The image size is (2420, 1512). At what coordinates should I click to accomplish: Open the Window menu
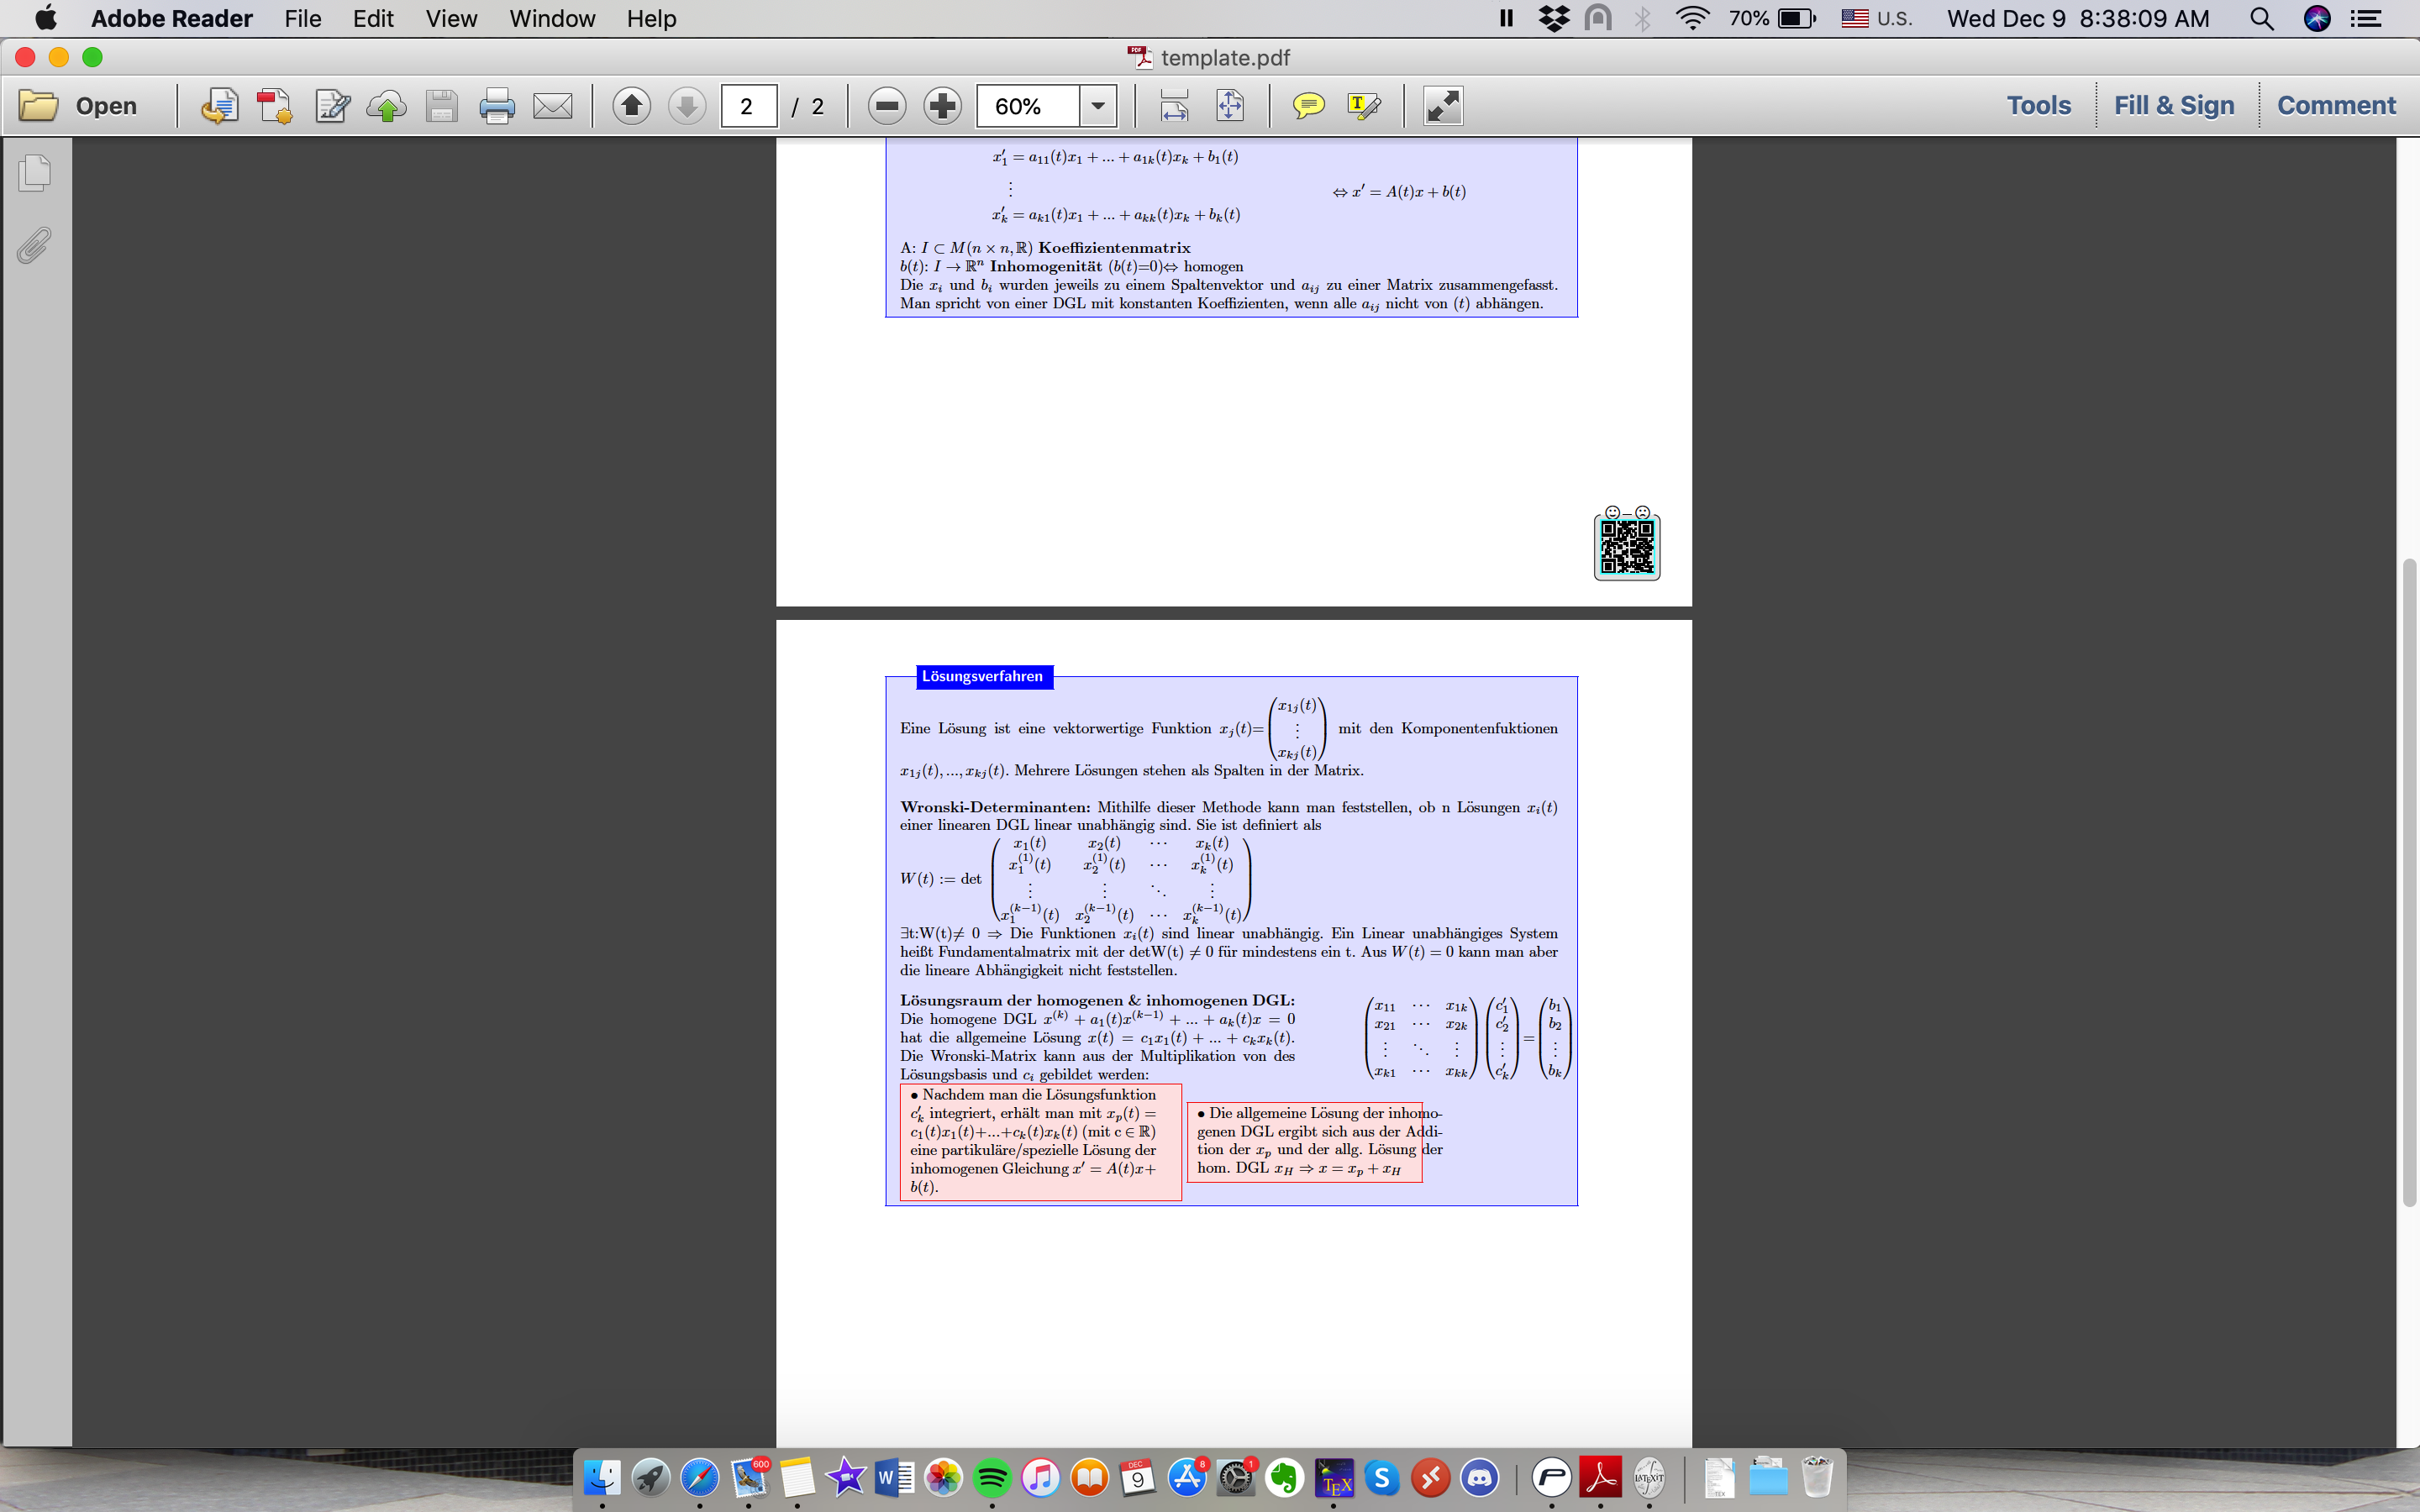[552, 19]
